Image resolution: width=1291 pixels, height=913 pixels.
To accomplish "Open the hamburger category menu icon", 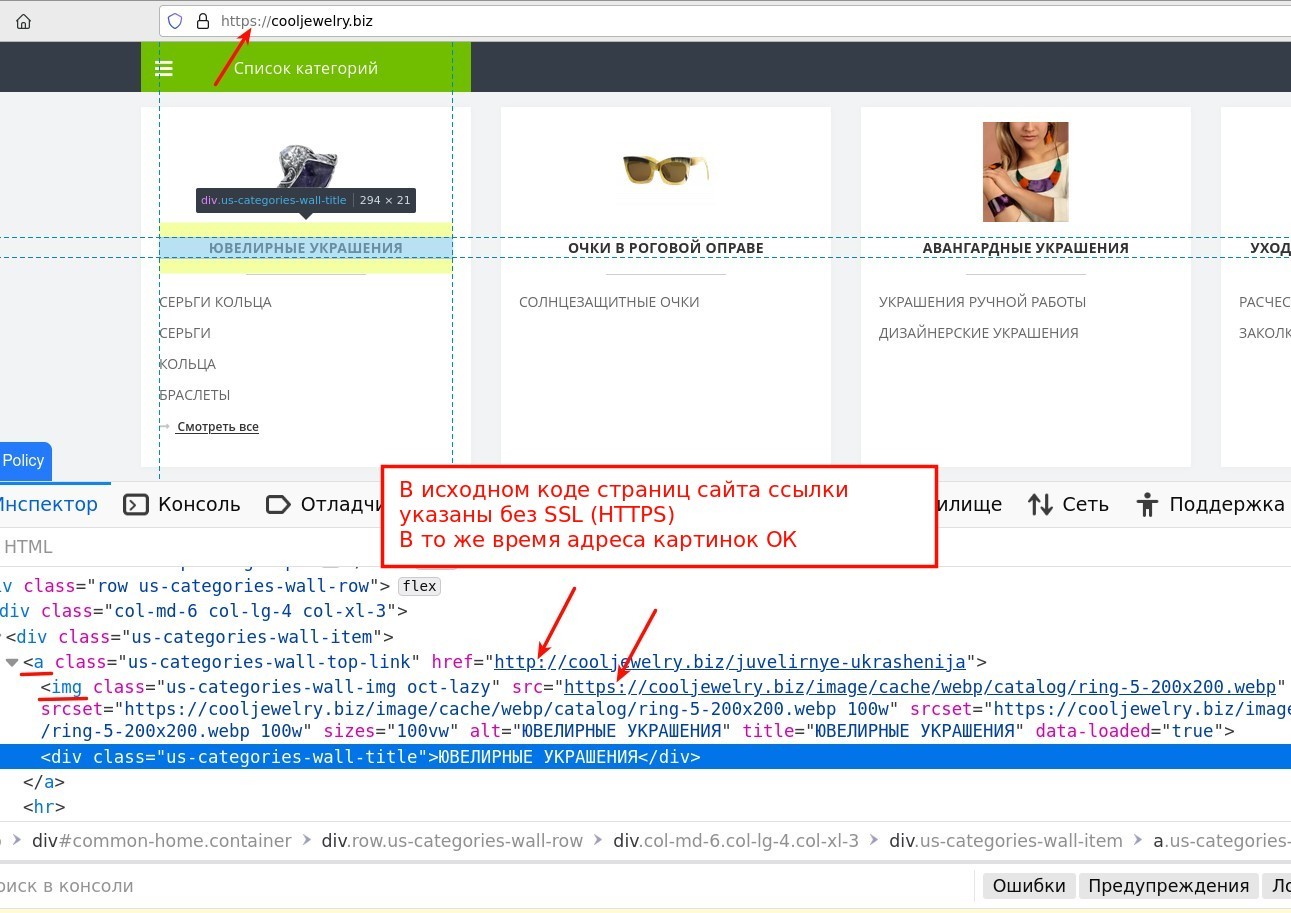I will pos(164,68).
